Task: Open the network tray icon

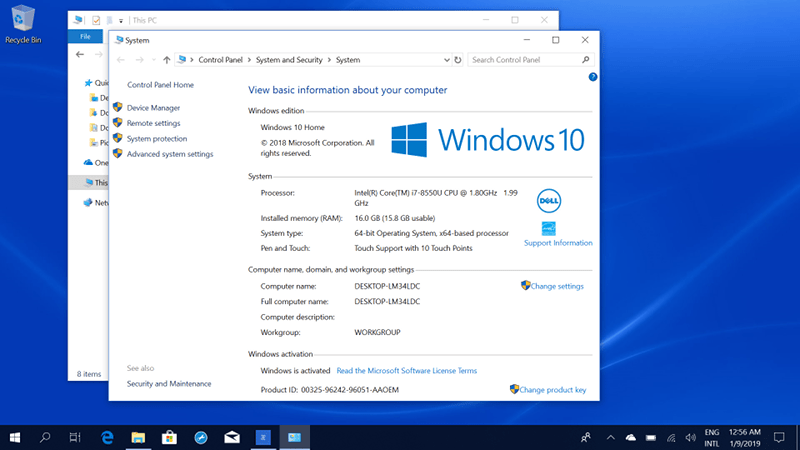Action: point(671,437)
